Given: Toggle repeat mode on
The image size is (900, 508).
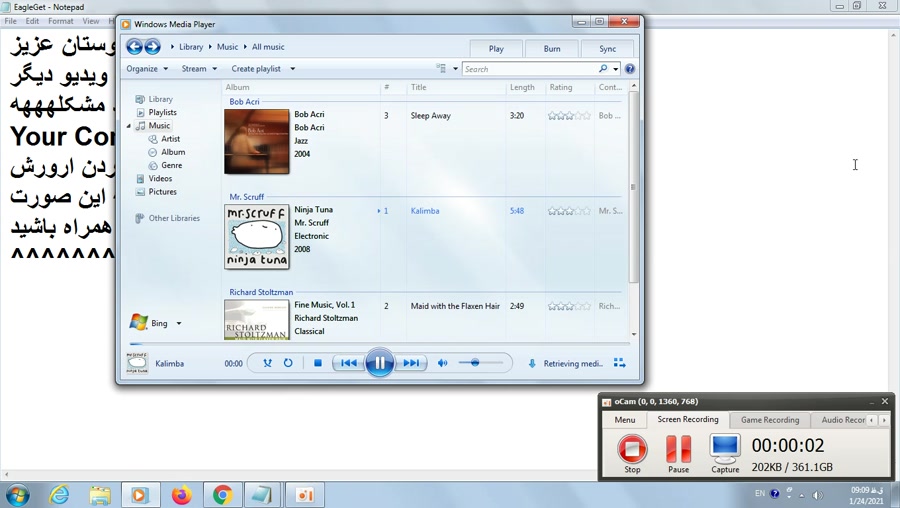Looking at the screenshot, I should [x=288, y=363].
